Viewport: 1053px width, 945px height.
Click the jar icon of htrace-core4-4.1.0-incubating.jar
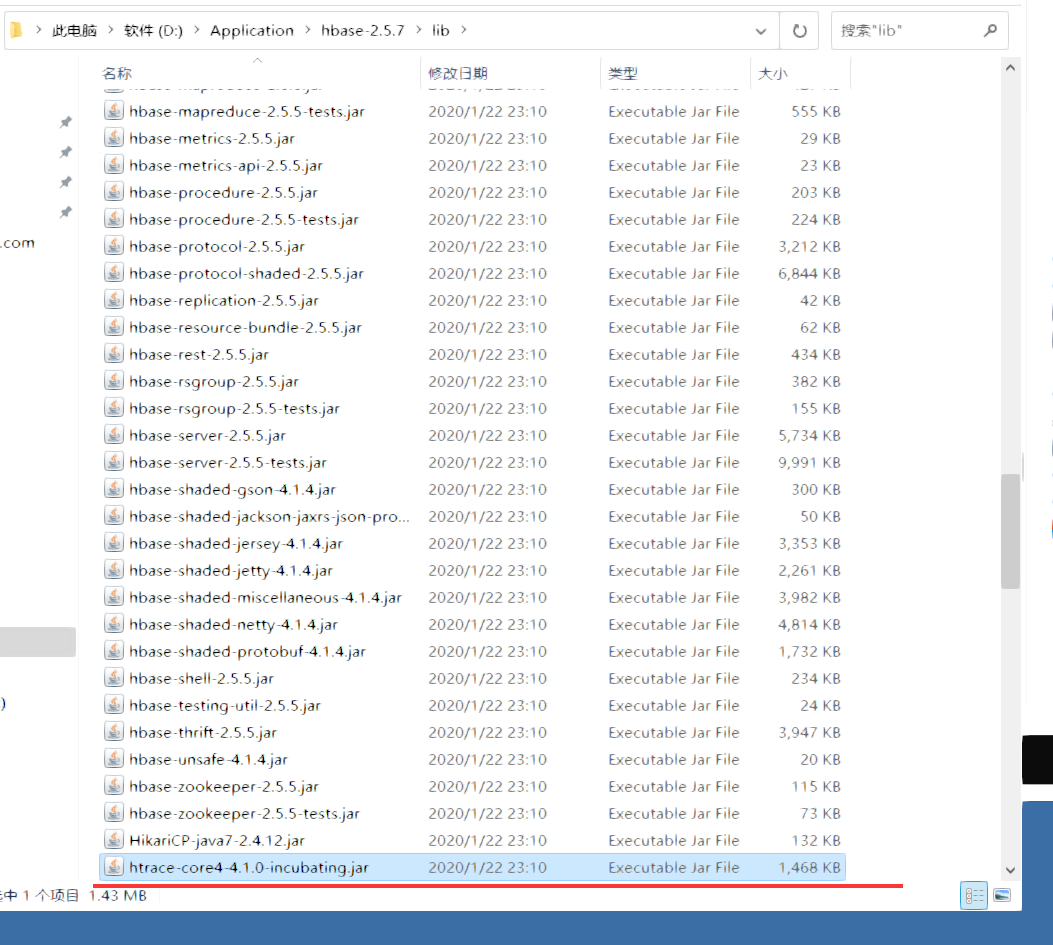click(x=114, y=867)
